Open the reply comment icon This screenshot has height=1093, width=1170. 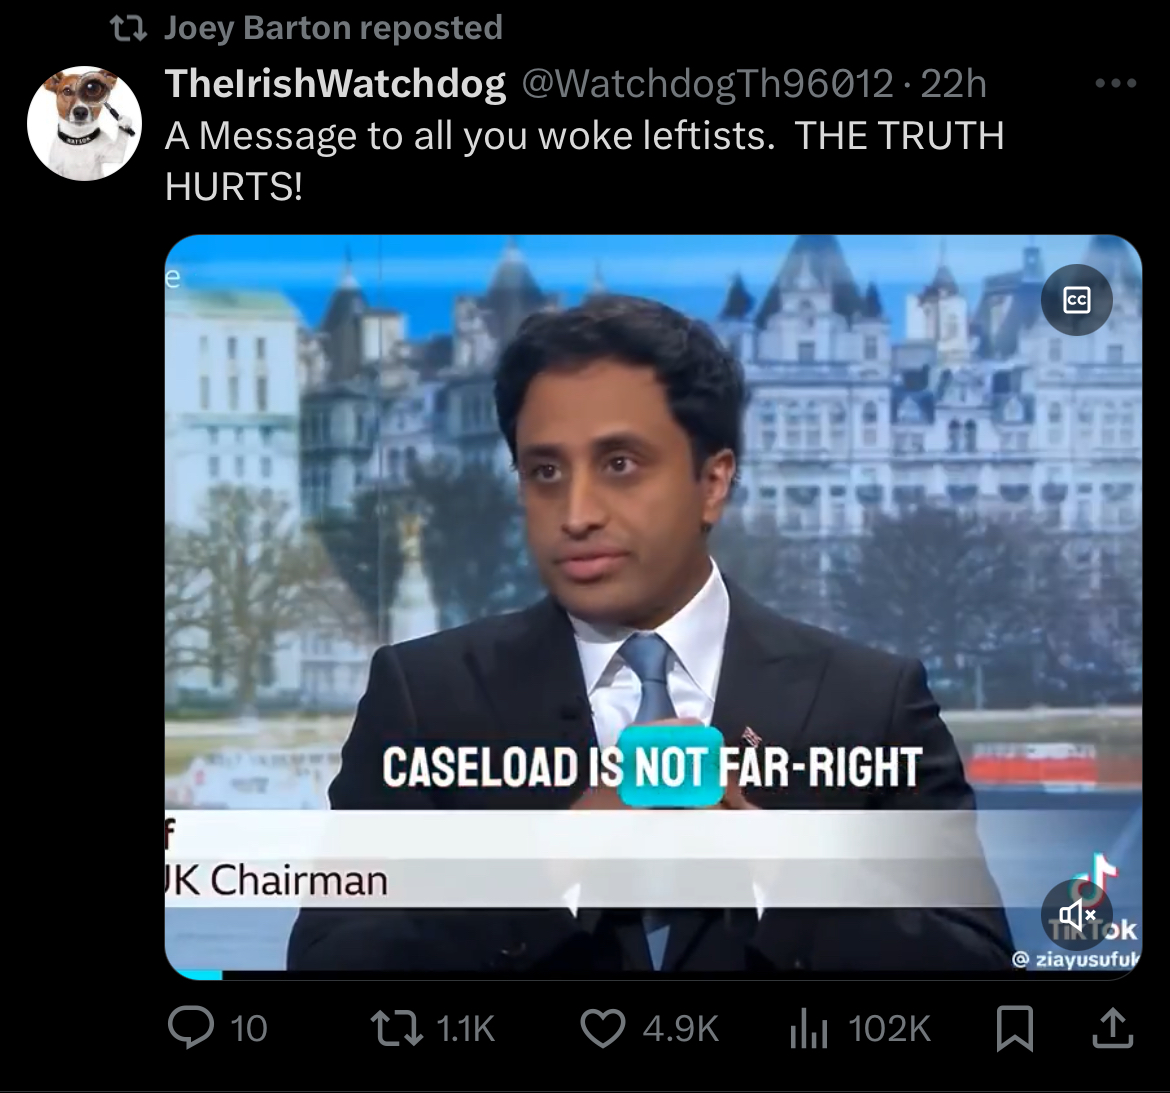(x=190, y=1028)
